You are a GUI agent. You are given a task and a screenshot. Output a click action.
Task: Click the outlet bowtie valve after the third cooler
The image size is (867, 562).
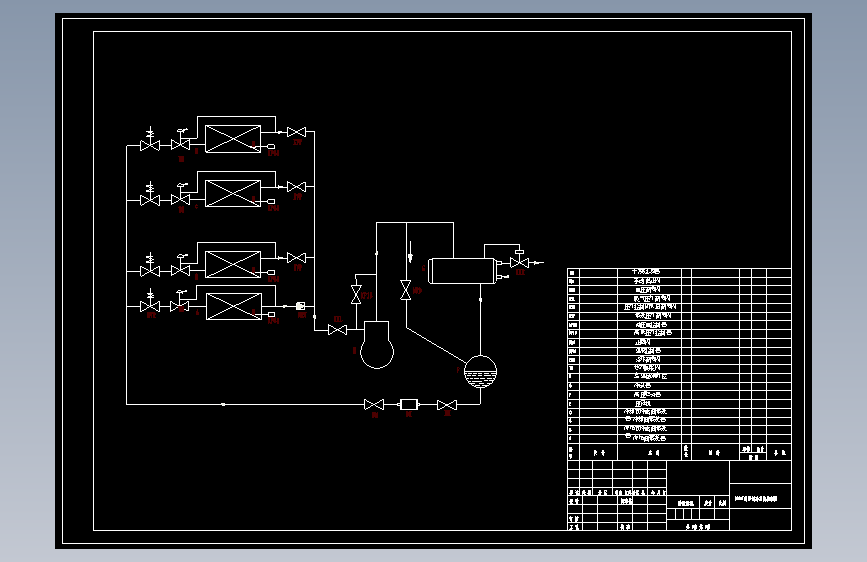pos(296,258)
